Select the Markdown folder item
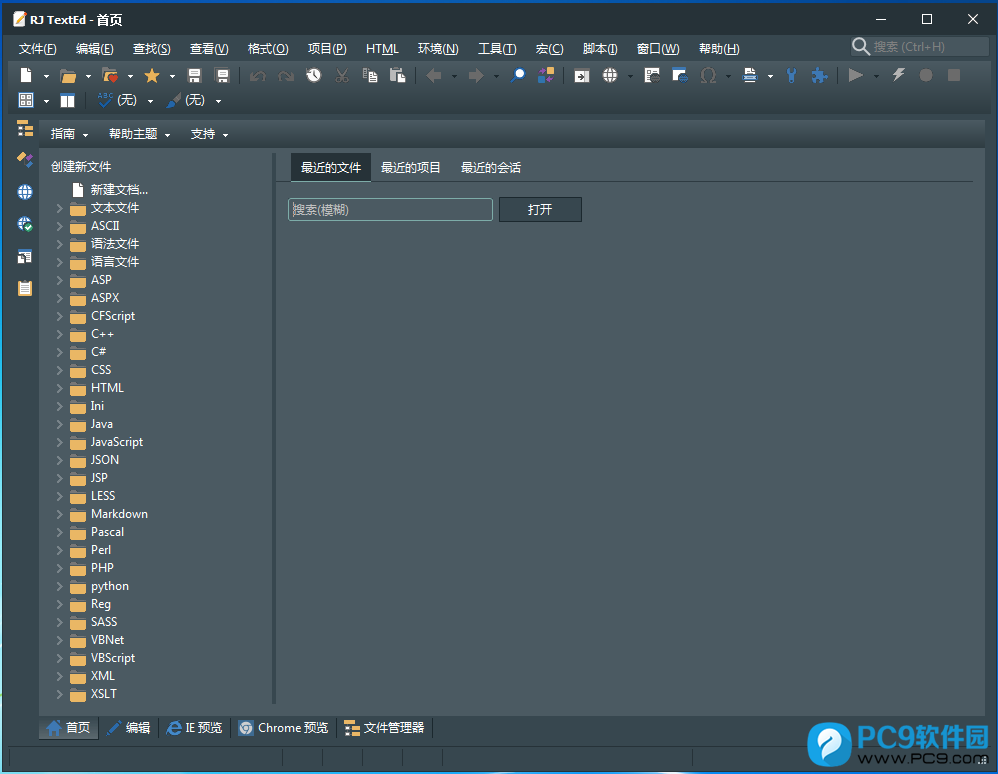 coord(119,514)
